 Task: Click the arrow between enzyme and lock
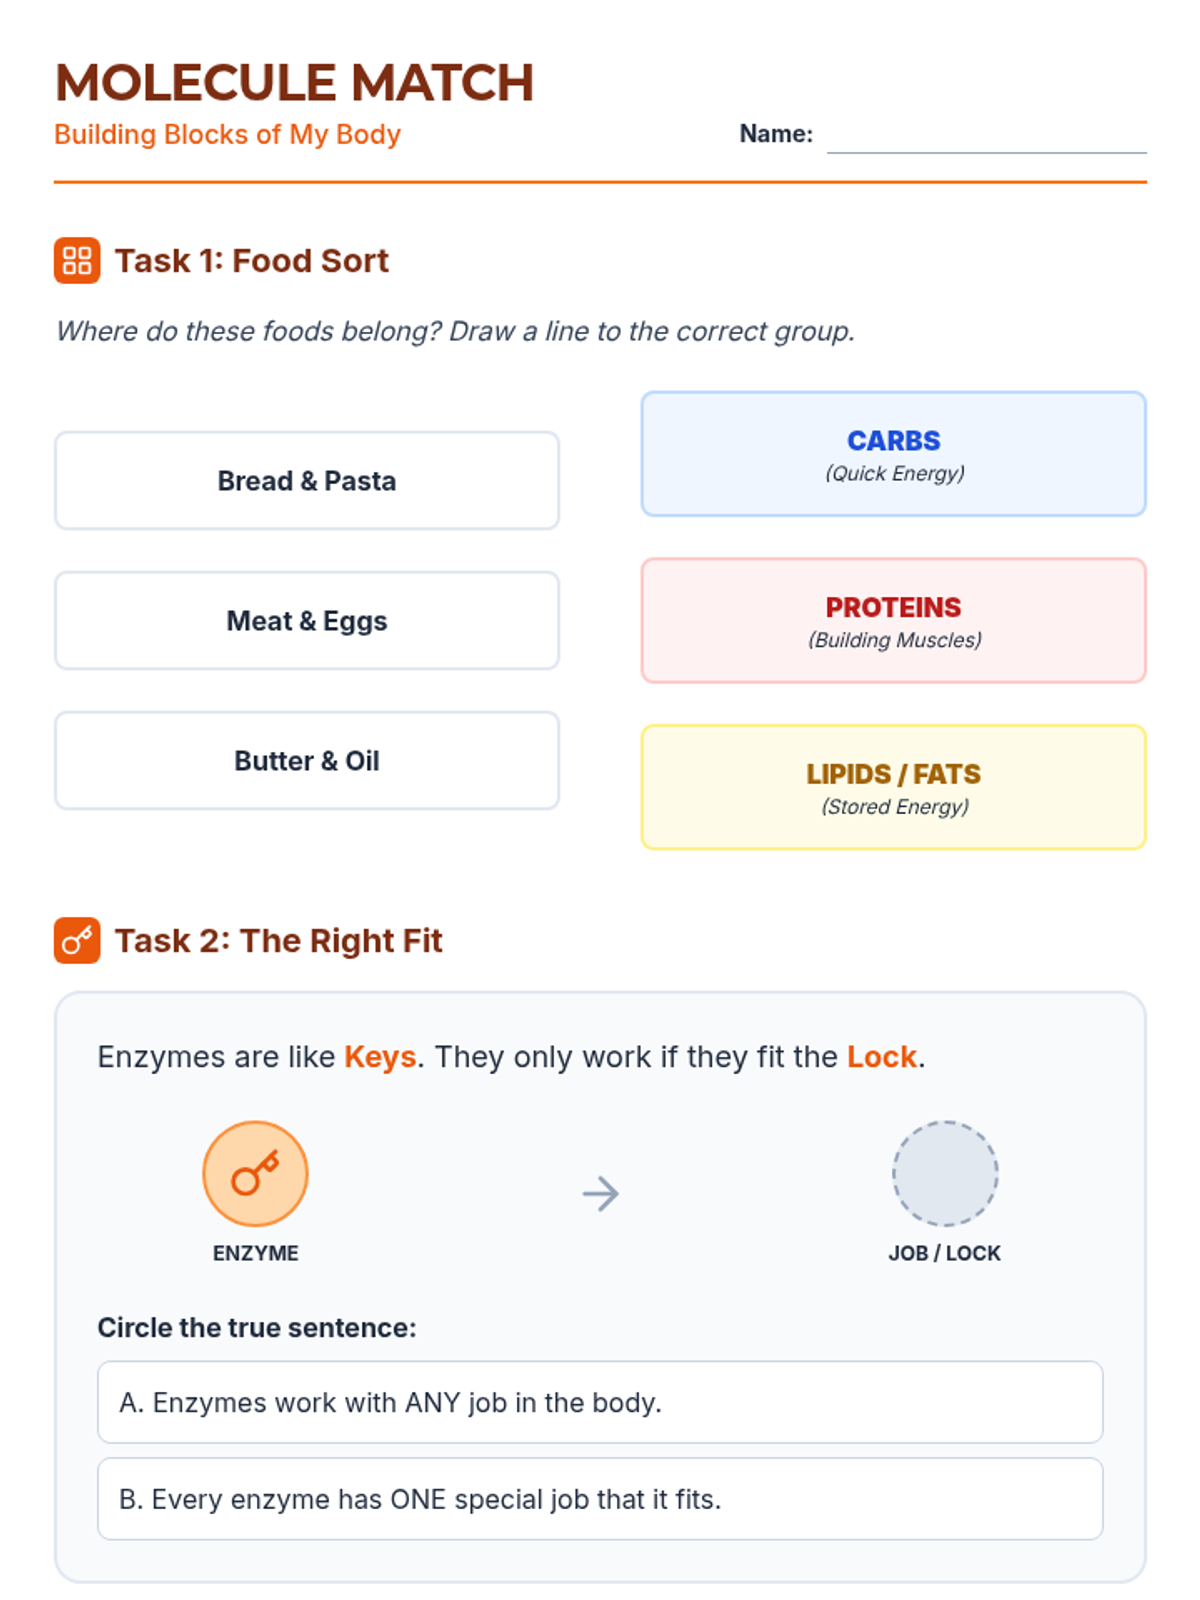(600, 1193)
